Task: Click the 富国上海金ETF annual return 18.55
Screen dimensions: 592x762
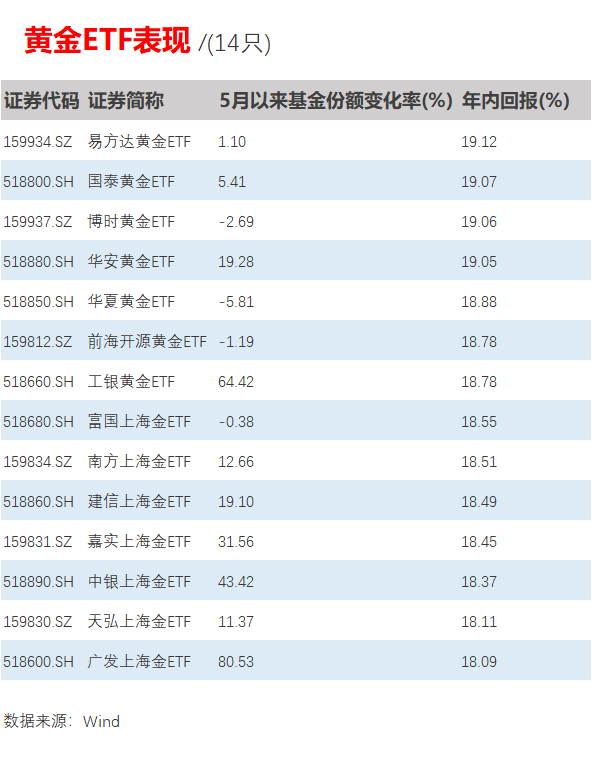Action: [479, 422]
